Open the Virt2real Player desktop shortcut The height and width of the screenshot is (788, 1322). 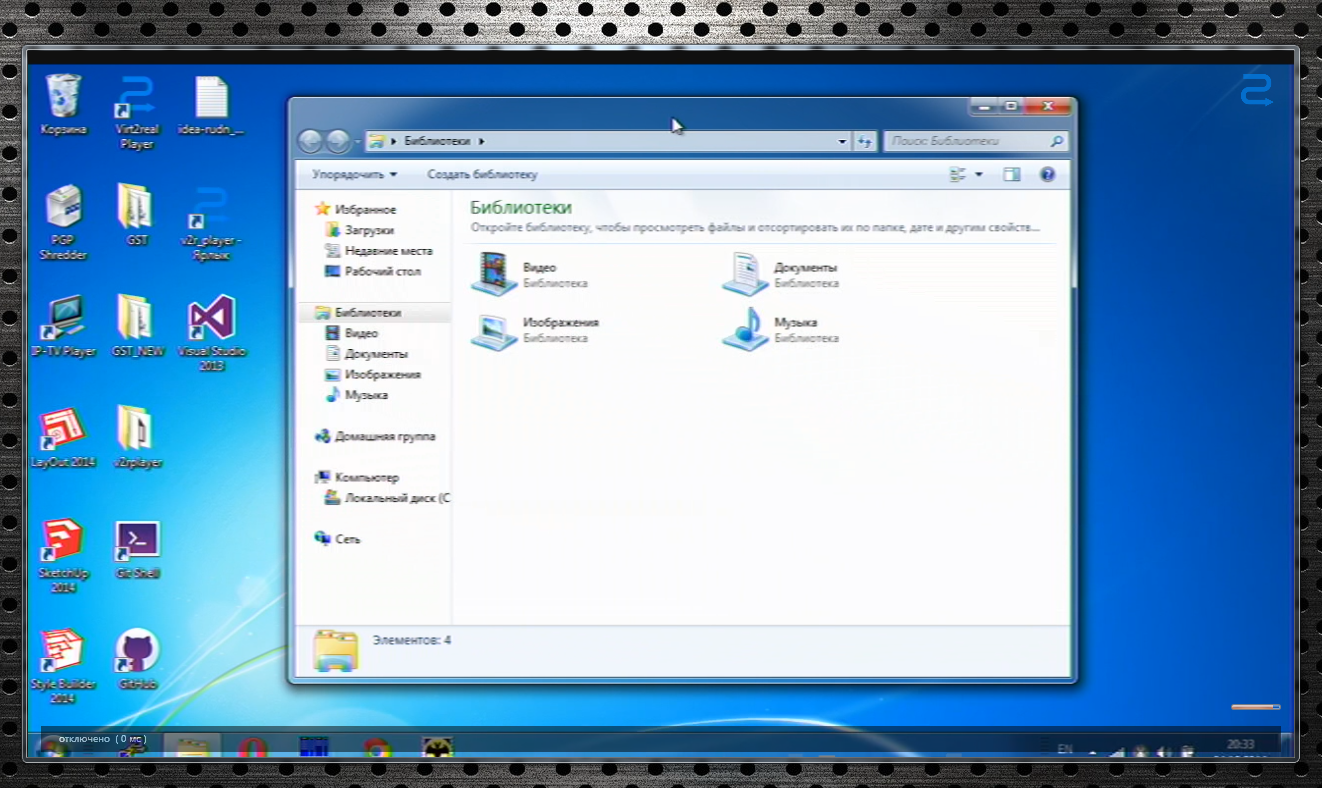point(137,113)
